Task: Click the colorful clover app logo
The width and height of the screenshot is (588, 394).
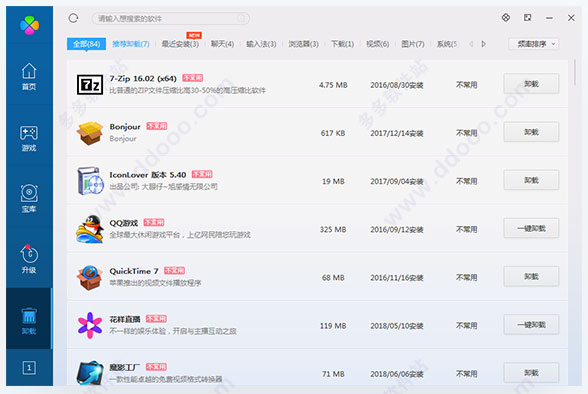Action: click(29, 25)
